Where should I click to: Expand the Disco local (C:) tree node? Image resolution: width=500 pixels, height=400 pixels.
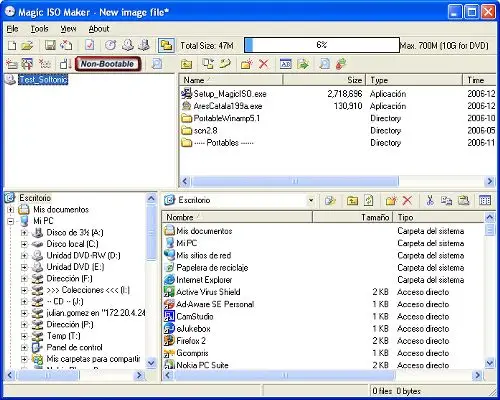[x=24, y=244]
